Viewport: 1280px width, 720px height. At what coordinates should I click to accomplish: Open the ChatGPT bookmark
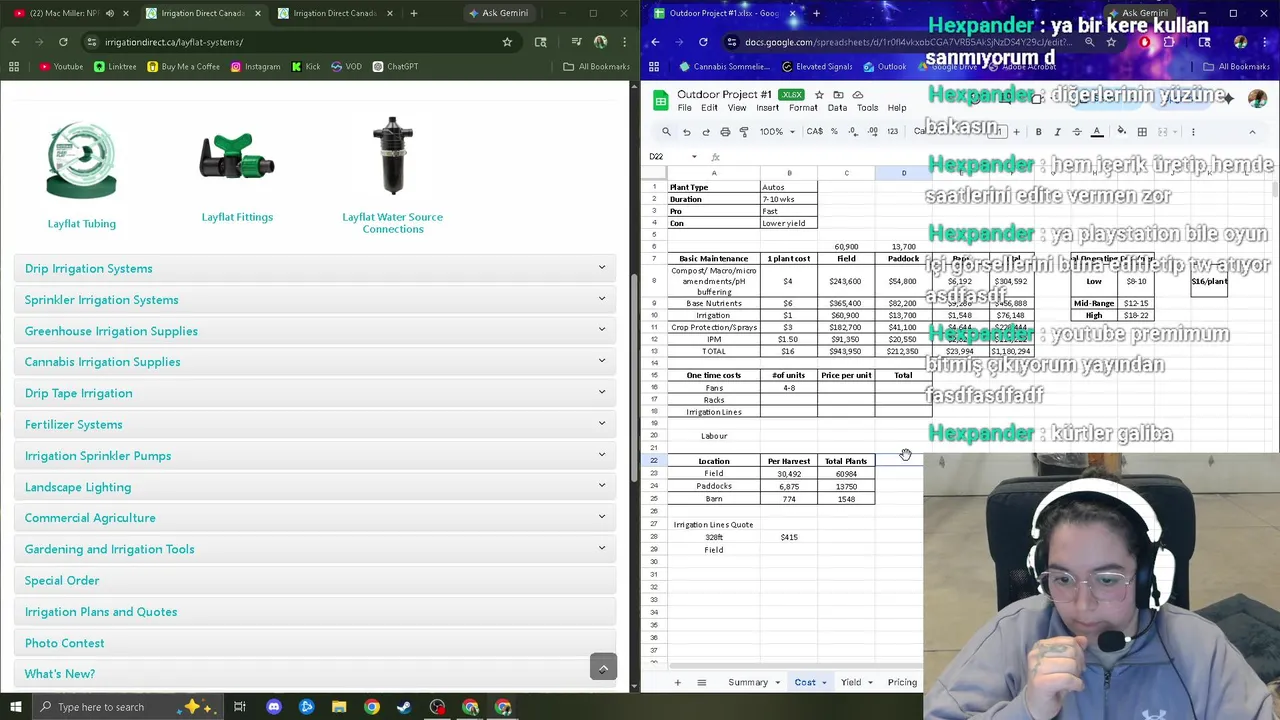coord(395,67)
